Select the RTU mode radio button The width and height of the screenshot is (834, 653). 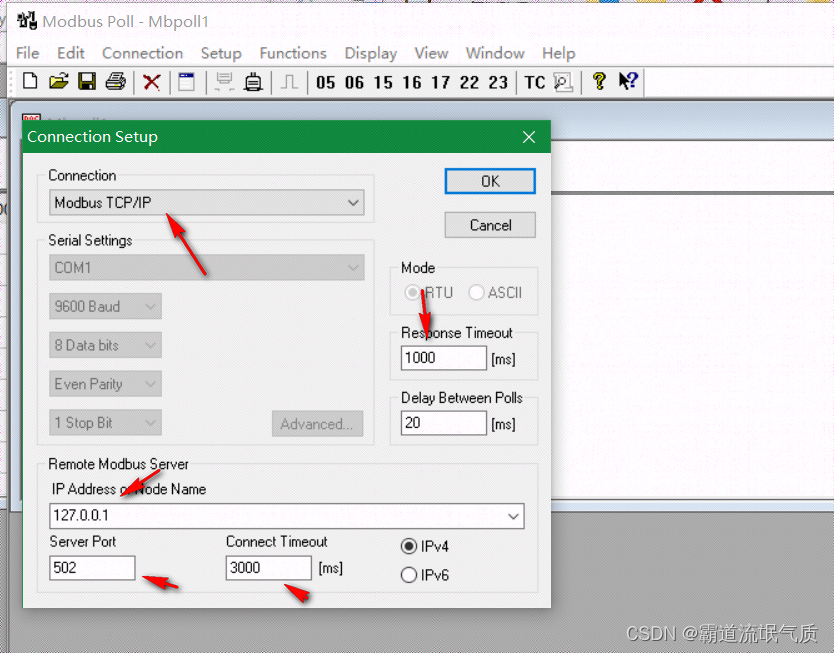pyautogui.click(x=412, y=292)
